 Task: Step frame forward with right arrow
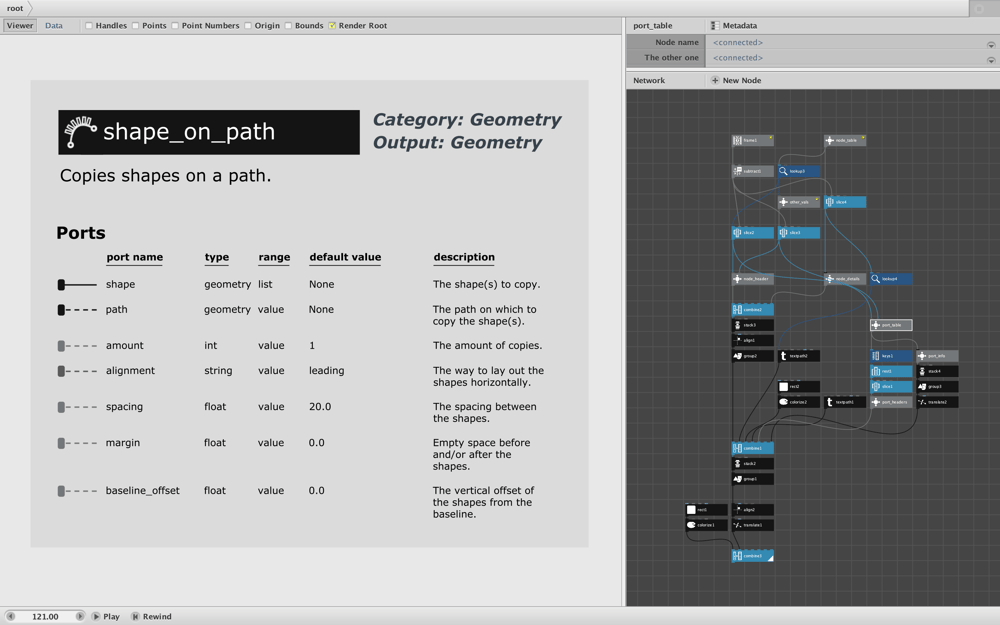(80, 616)
